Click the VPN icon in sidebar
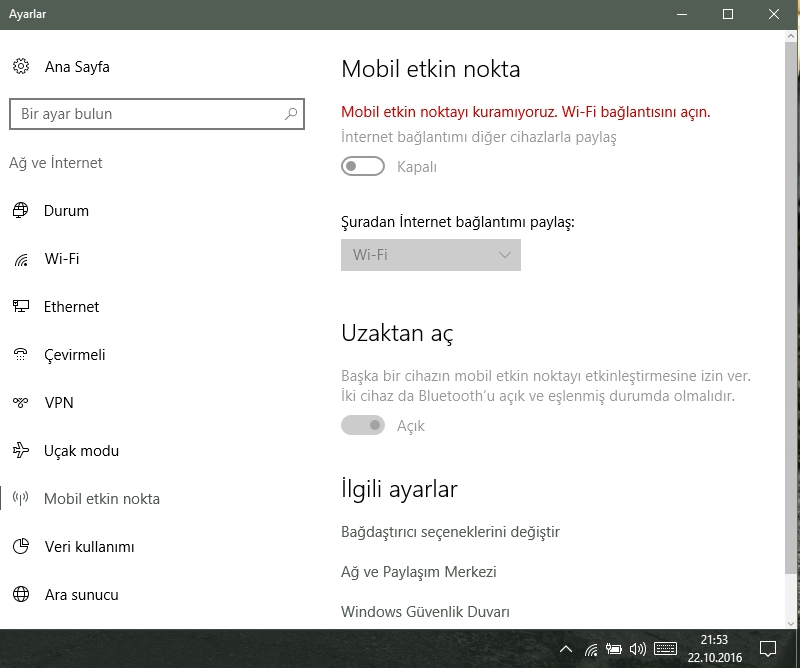Screen dimensions: 800x668 pos(20,403)
